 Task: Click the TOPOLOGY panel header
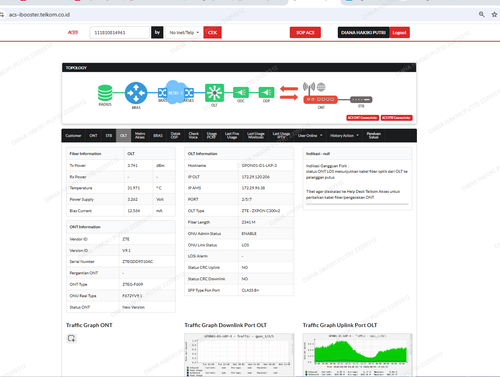239,68
